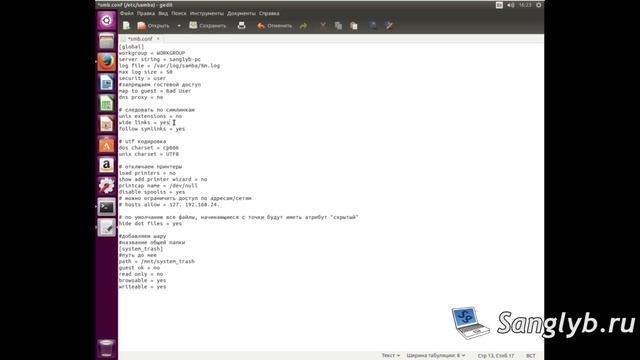This screenshot has height=360, width=640.
Task: Redo the last action with the green arrow
Action: pos(303,26)
